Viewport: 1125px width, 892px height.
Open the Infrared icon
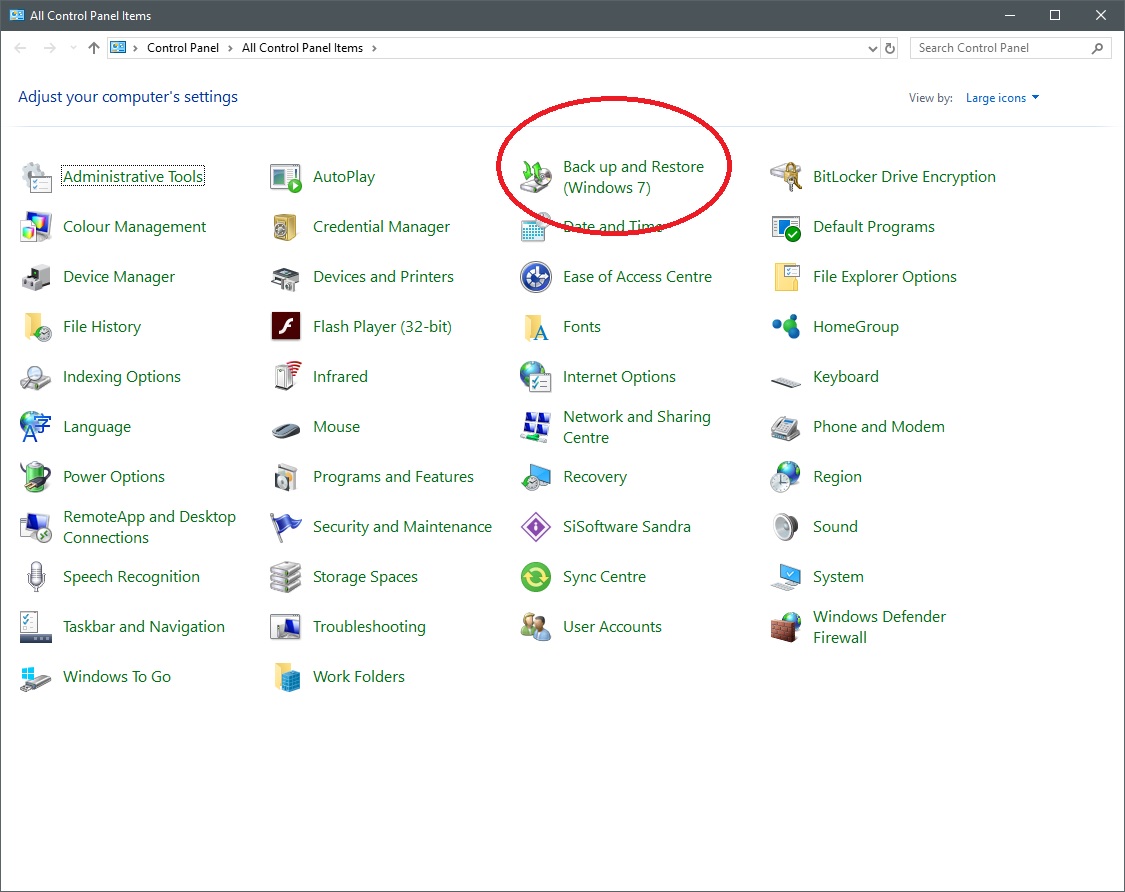click(x=286, y=377)
